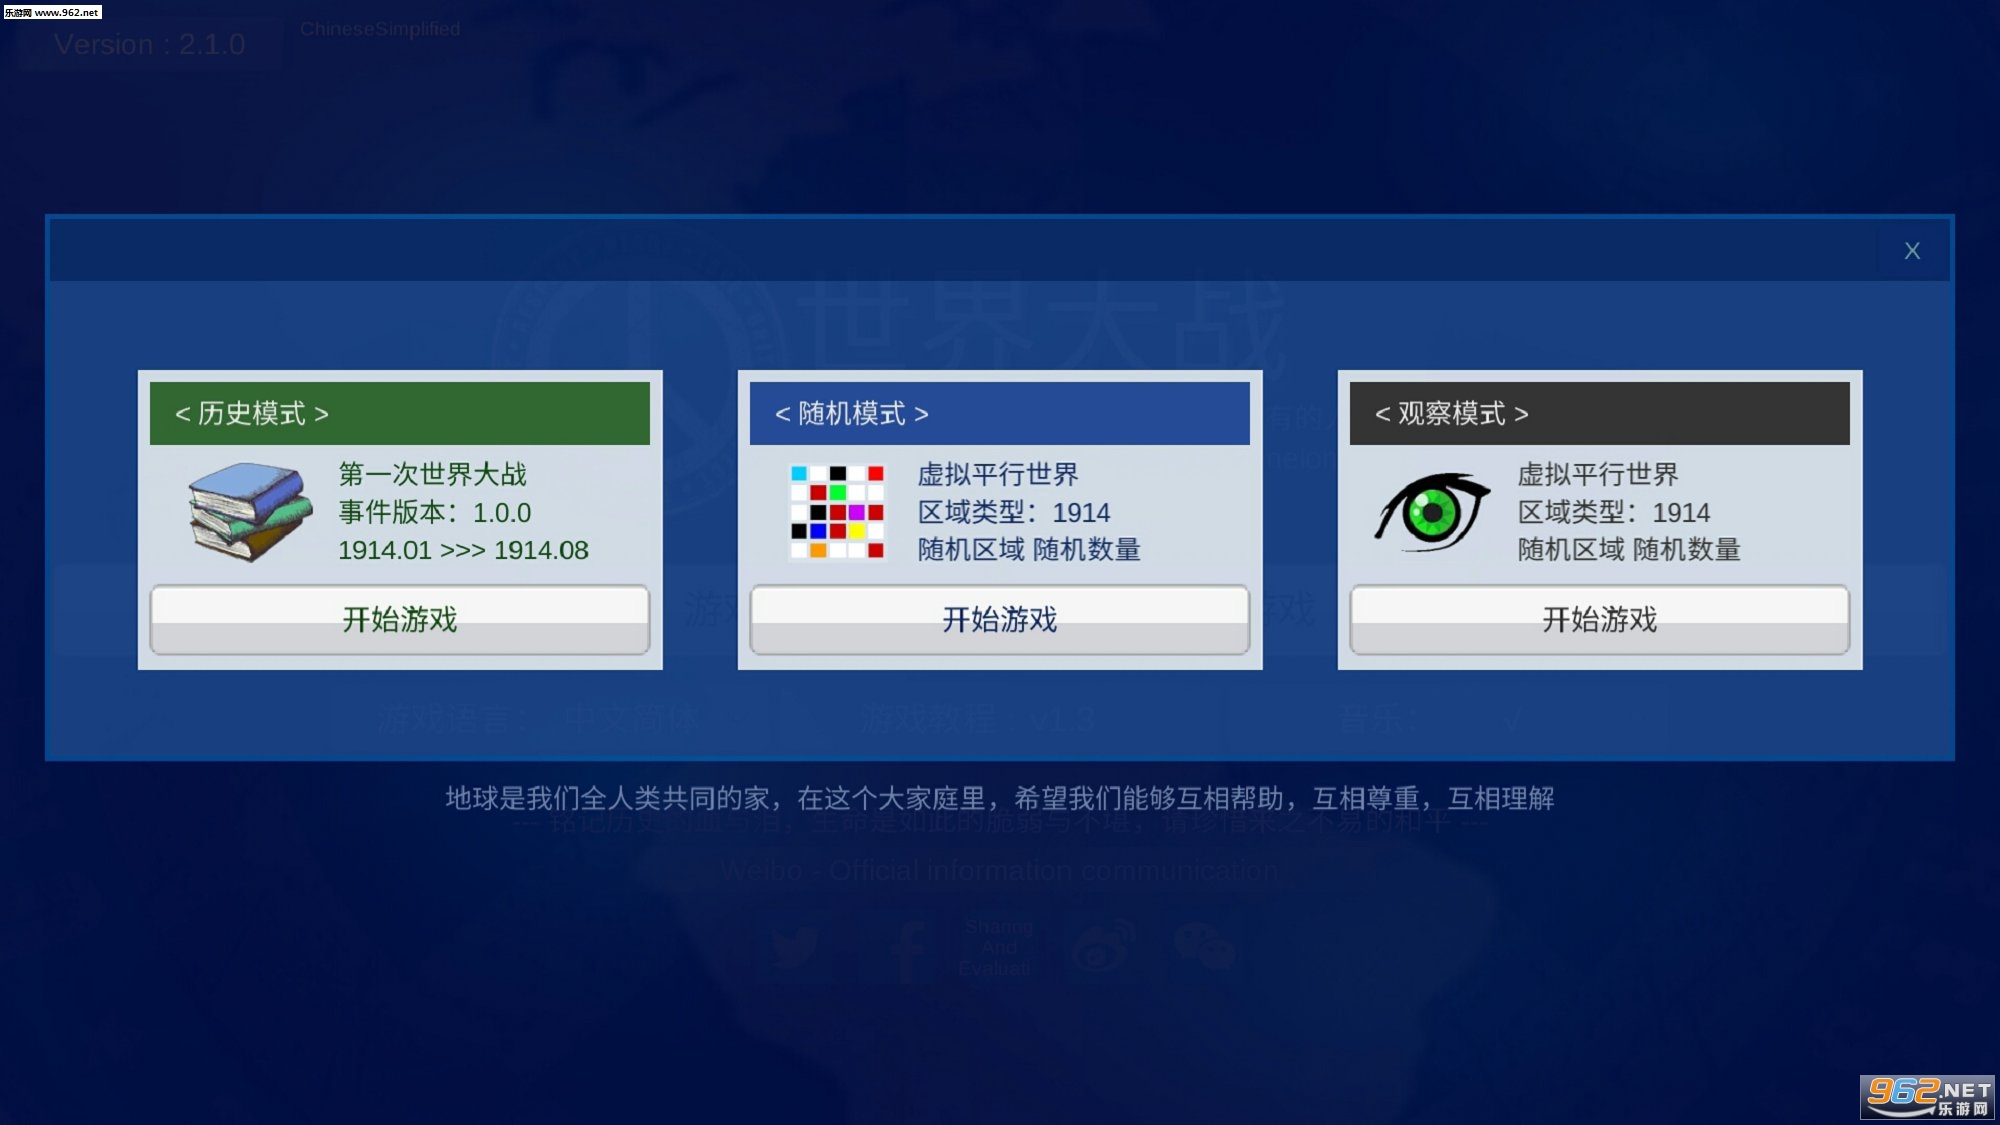Select the < 观察模式 > header
Screen dimensions: 2000x1125
coord(1599,413)
